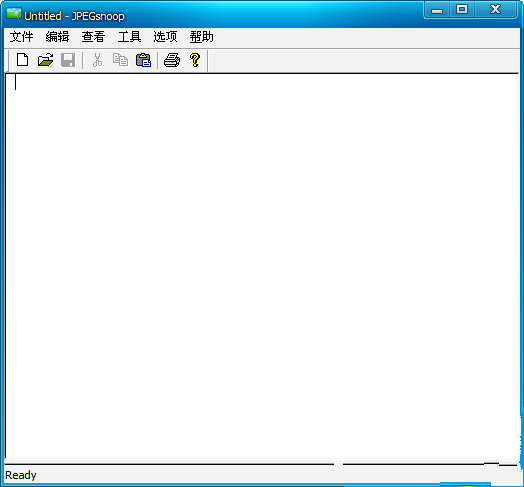Click inside the empty text editing area

coord(262,266)
